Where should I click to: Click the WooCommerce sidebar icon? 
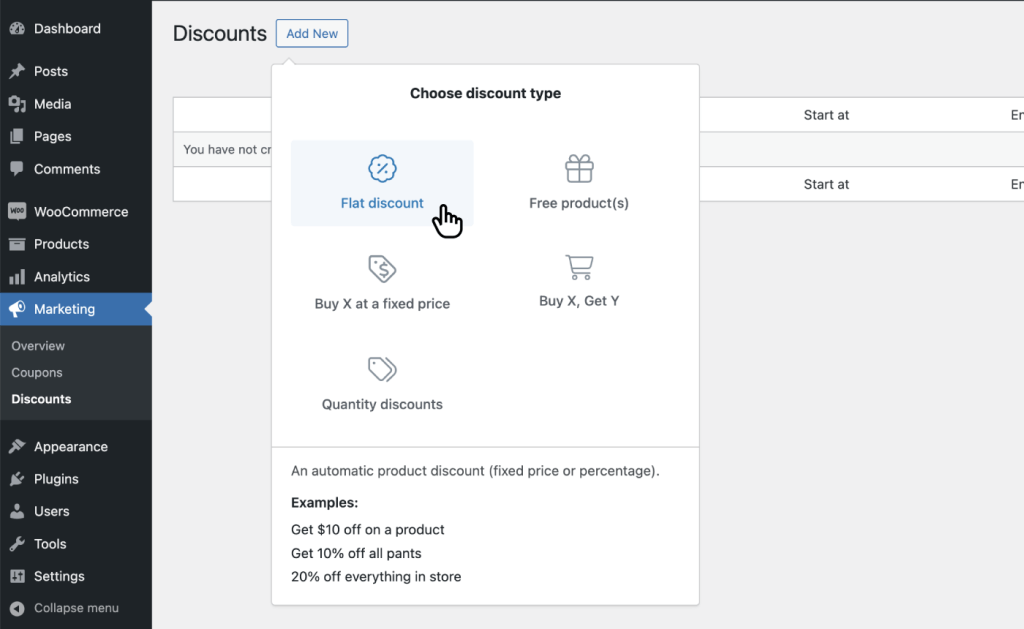click(18, 211)
